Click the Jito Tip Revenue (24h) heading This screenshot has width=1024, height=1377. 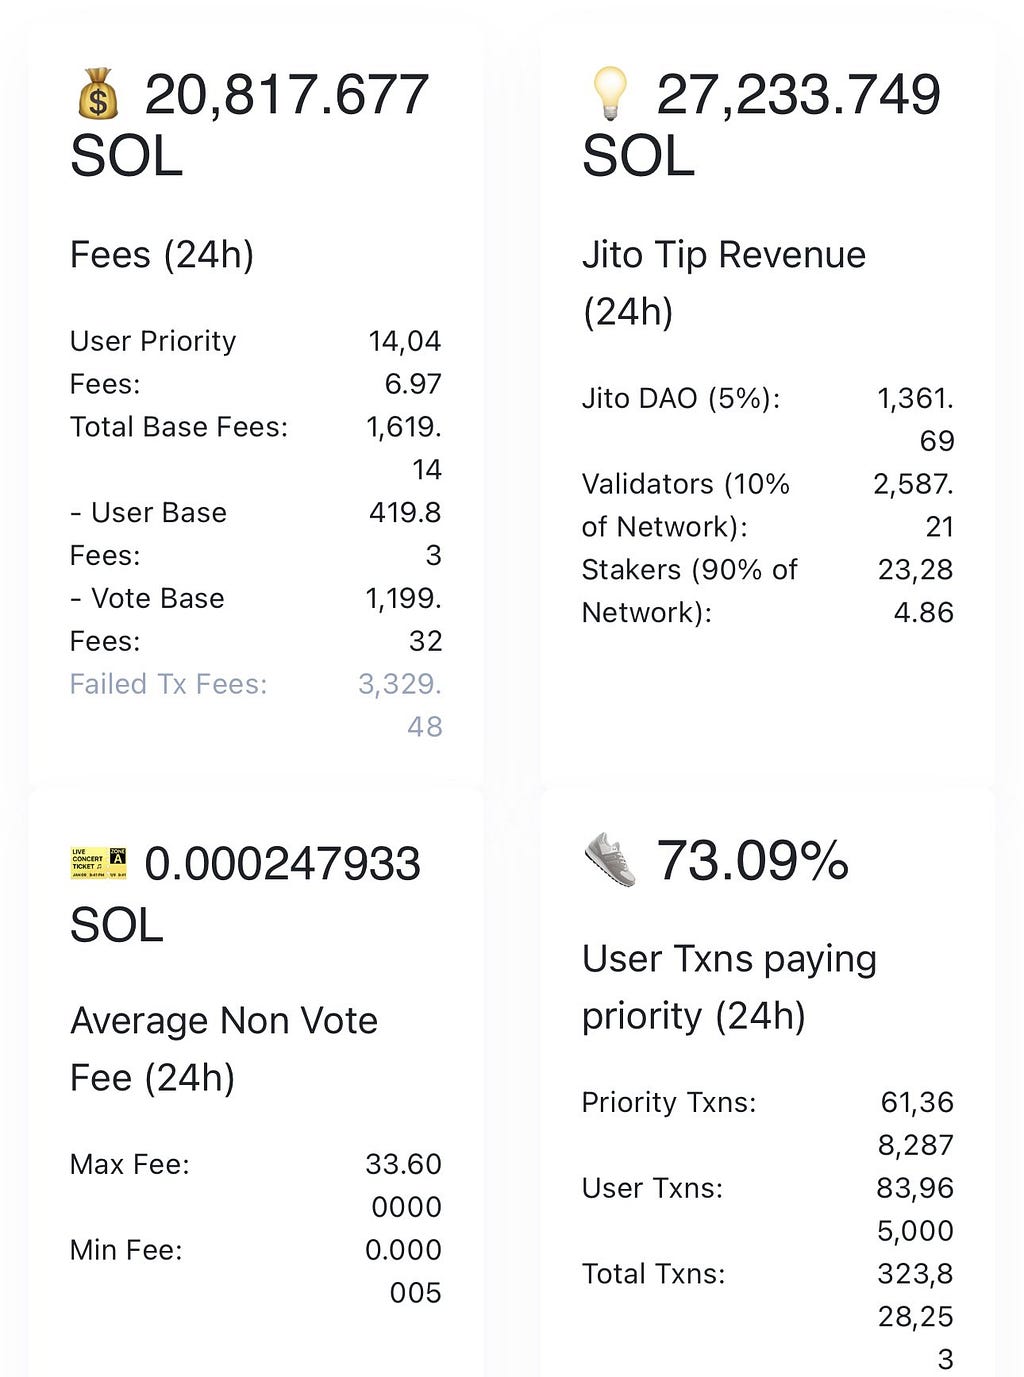pos(724,283)
